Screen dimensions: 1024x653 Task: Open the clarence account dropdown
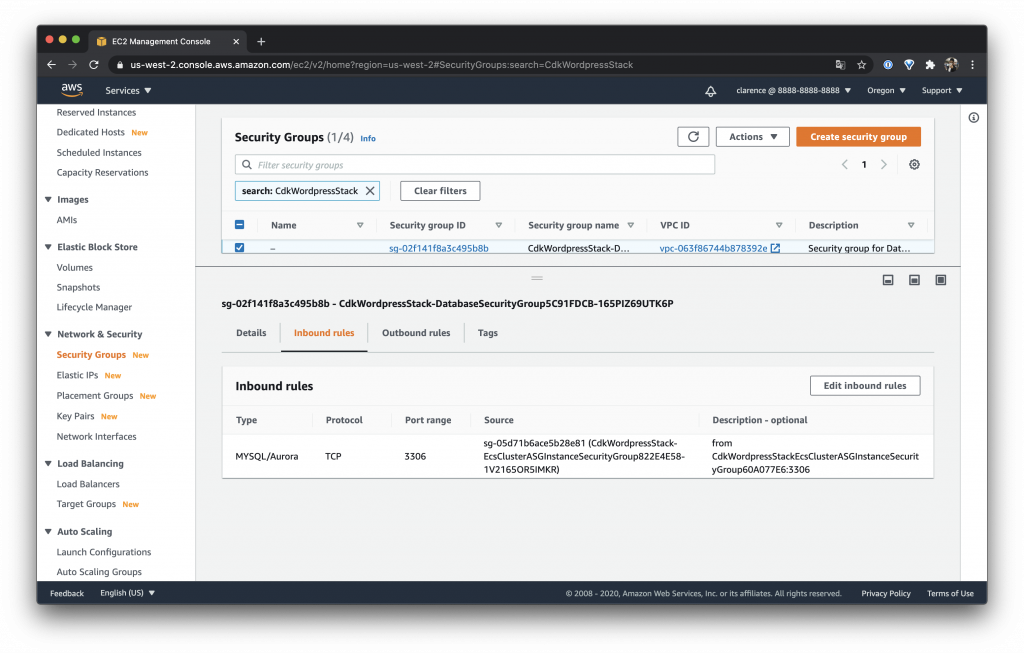coord(793,91)
